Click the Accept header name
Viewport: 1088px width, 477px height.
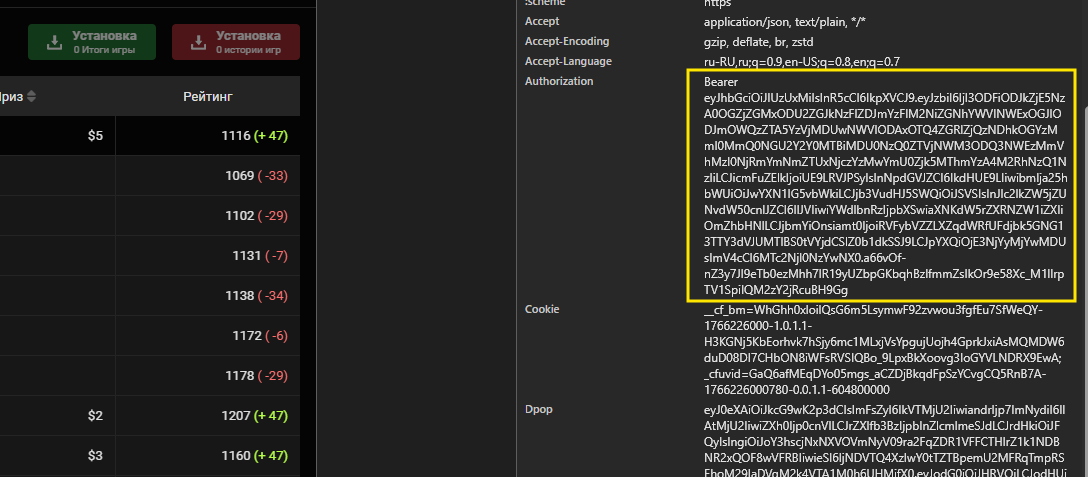point(542,22)
